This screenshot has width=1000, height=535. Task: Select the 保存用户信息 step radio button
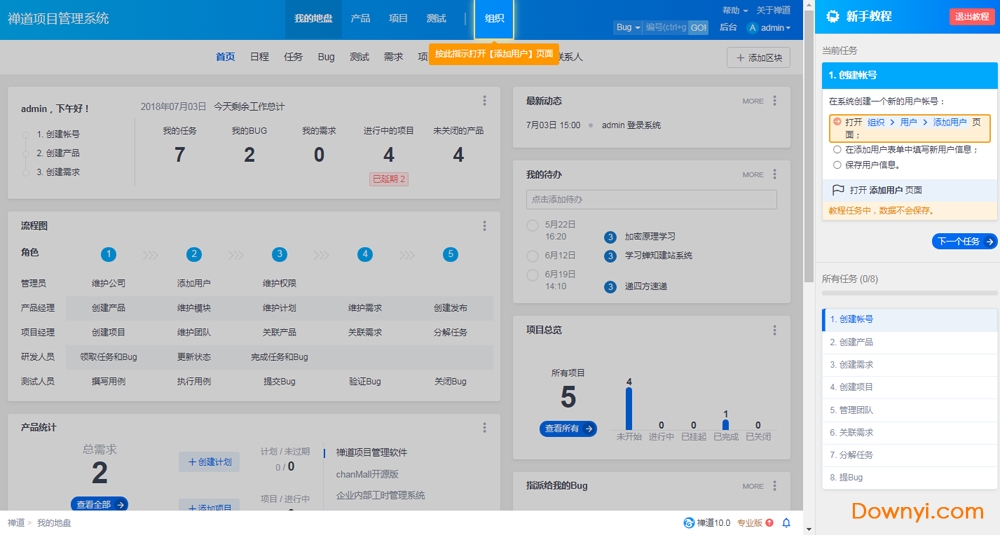coord(837,165)
